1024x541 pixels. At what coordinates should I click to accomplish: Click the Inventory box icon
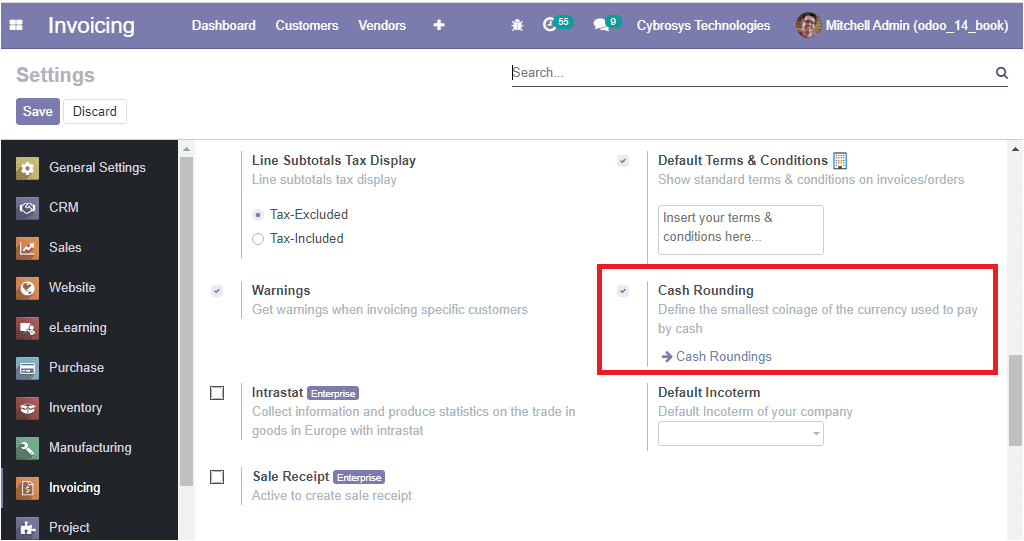click(x=27, y=408)
